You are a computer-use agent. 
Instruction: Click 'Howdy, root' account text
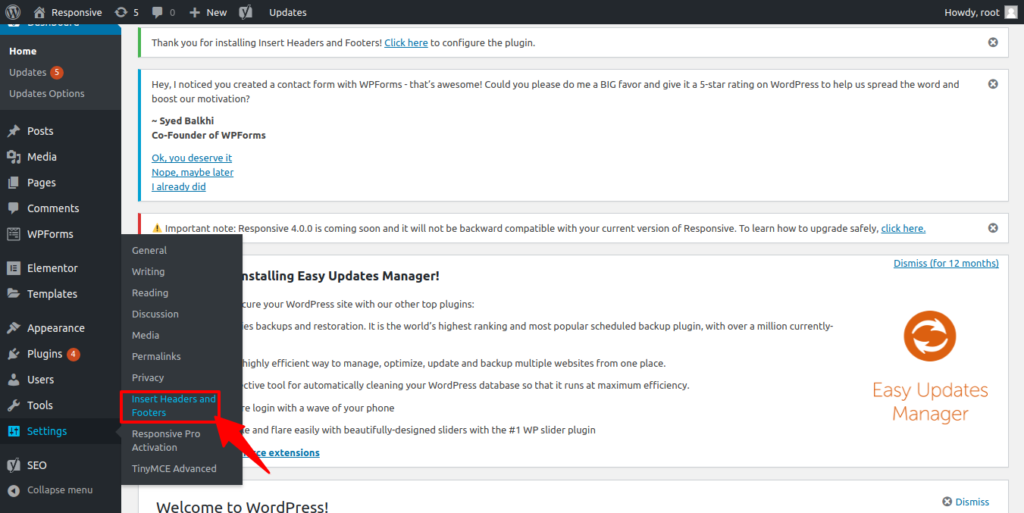point(971,12)
